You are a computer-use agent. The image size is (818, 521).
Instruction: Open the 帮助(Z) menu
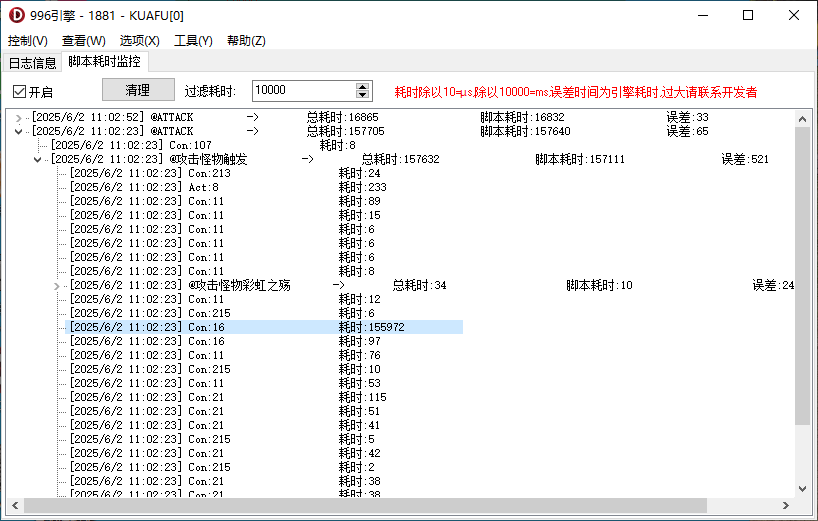tap(246, 41)
